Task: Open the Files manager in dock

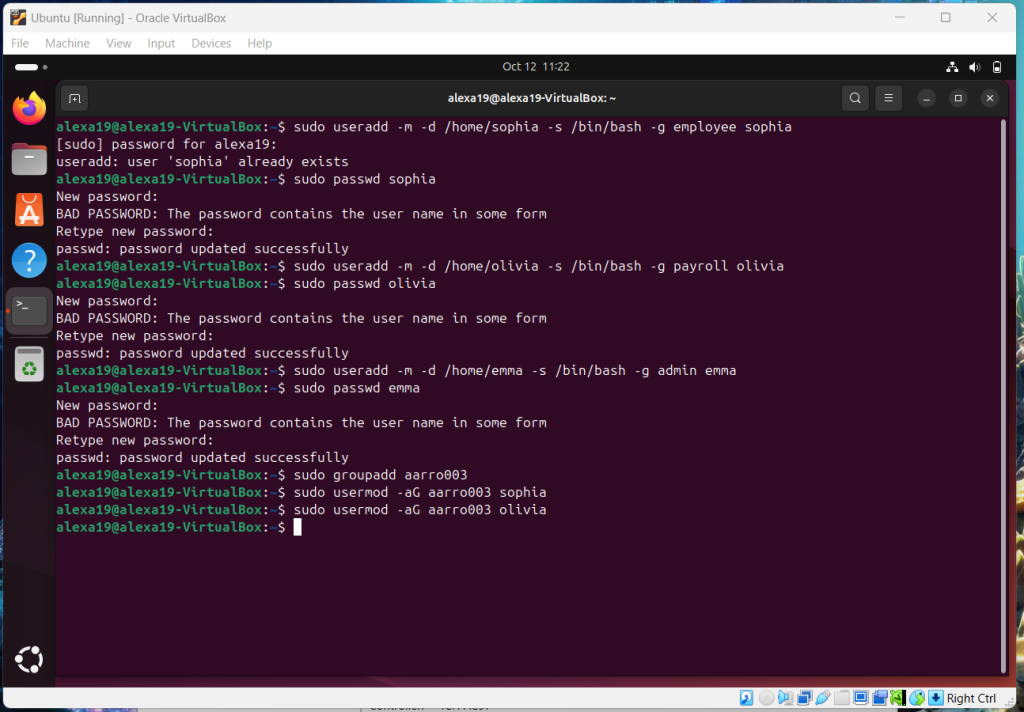Action: 29,159
